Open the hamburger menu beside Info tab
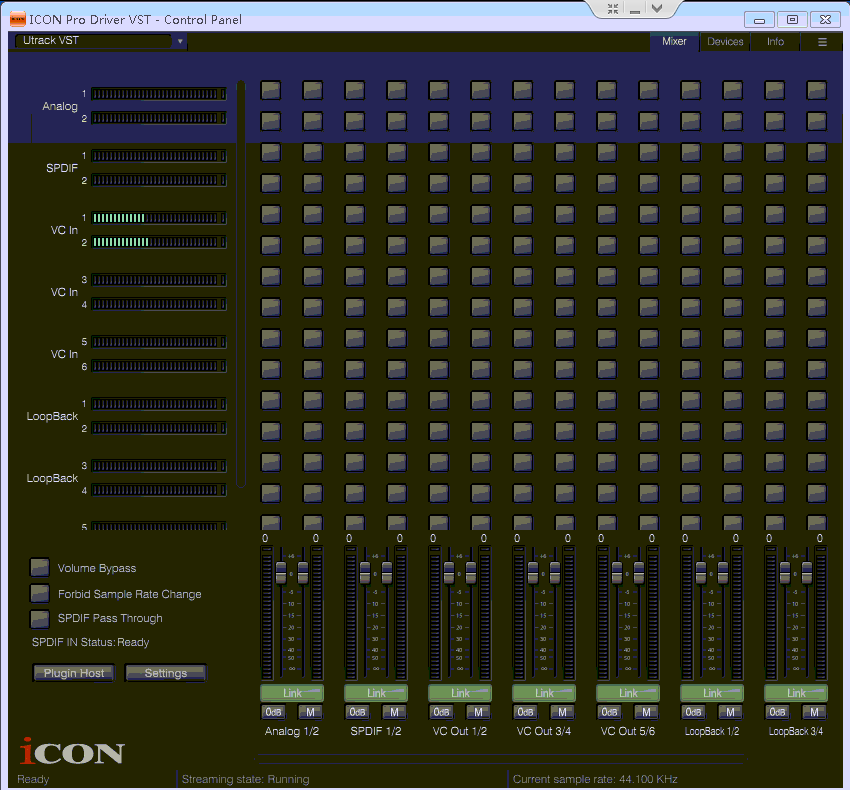This screenshot has width=850, height=790. (x=822, y=42)
